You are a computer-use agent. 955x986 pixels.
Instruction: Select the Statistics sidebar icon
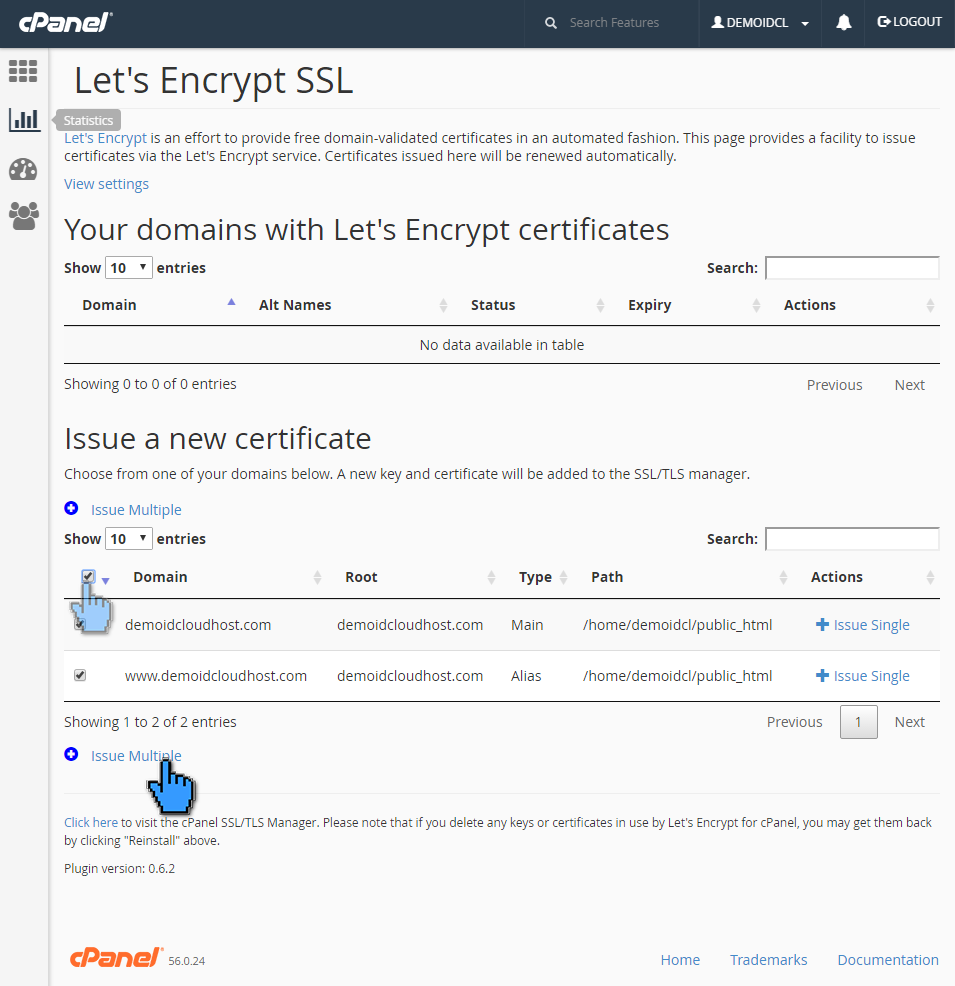point(22,119)
